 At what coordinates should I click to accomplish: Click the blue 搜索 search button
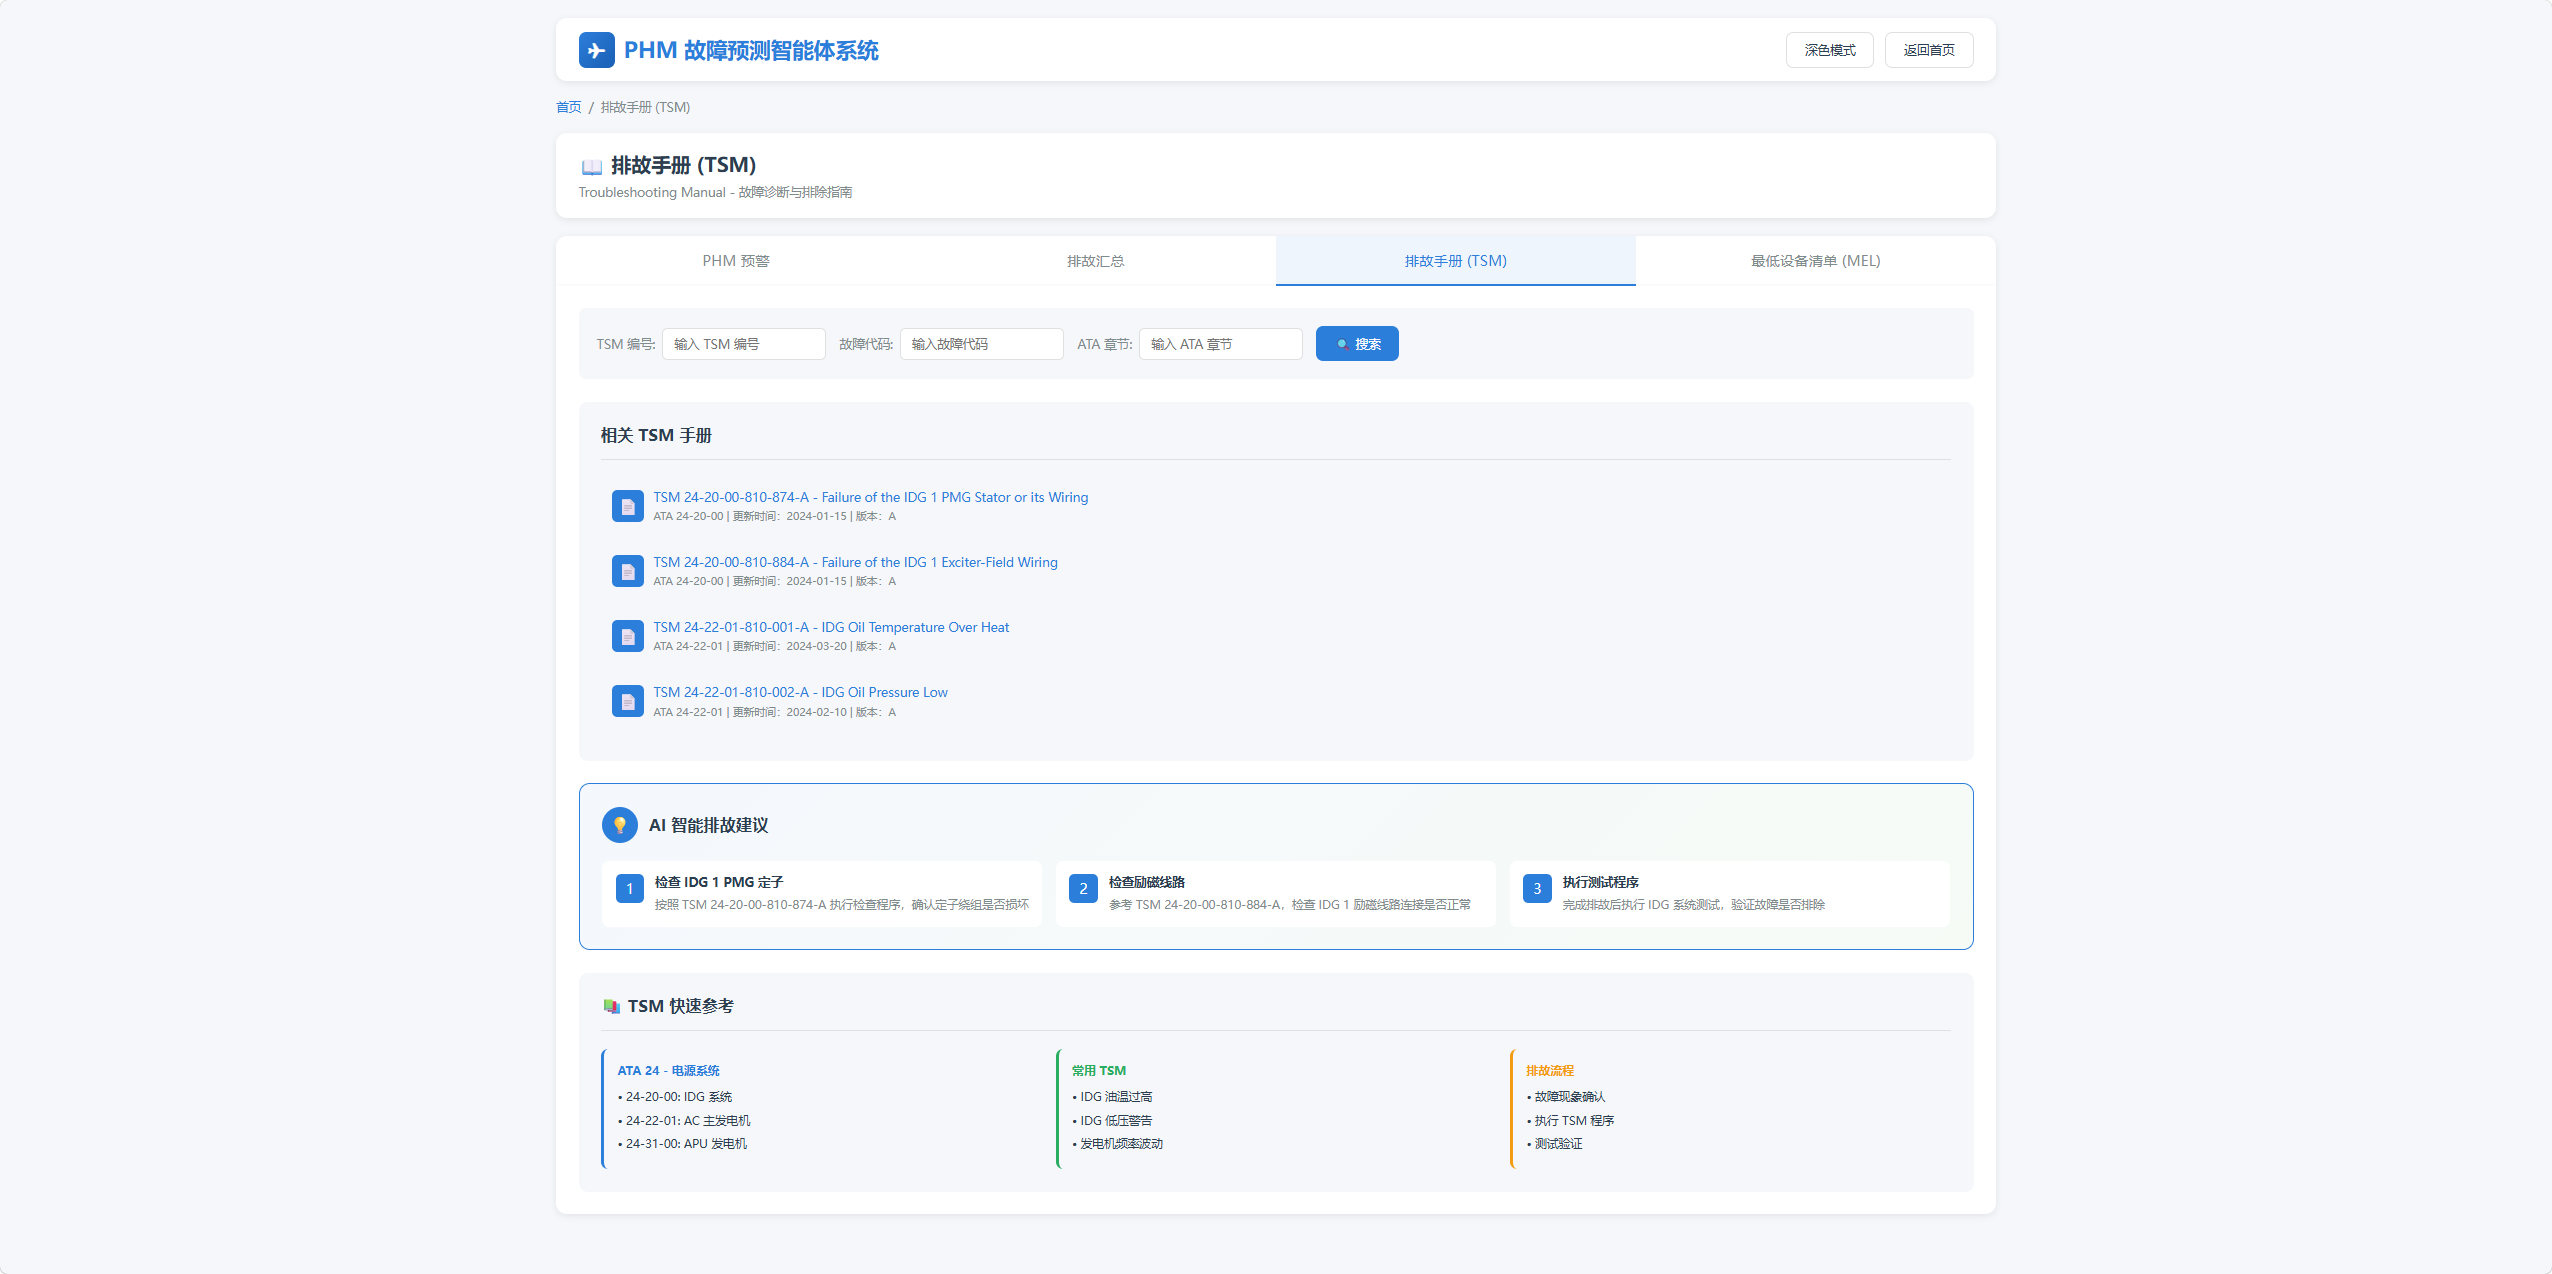click(x=1357, y=344)
